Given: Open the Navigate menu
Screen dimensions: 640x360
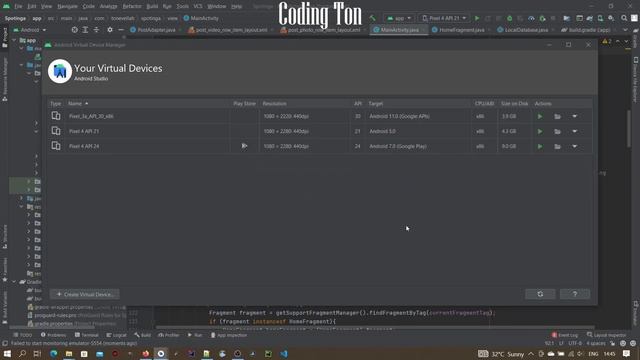Looking at the screenshot, I should (67, 6).
